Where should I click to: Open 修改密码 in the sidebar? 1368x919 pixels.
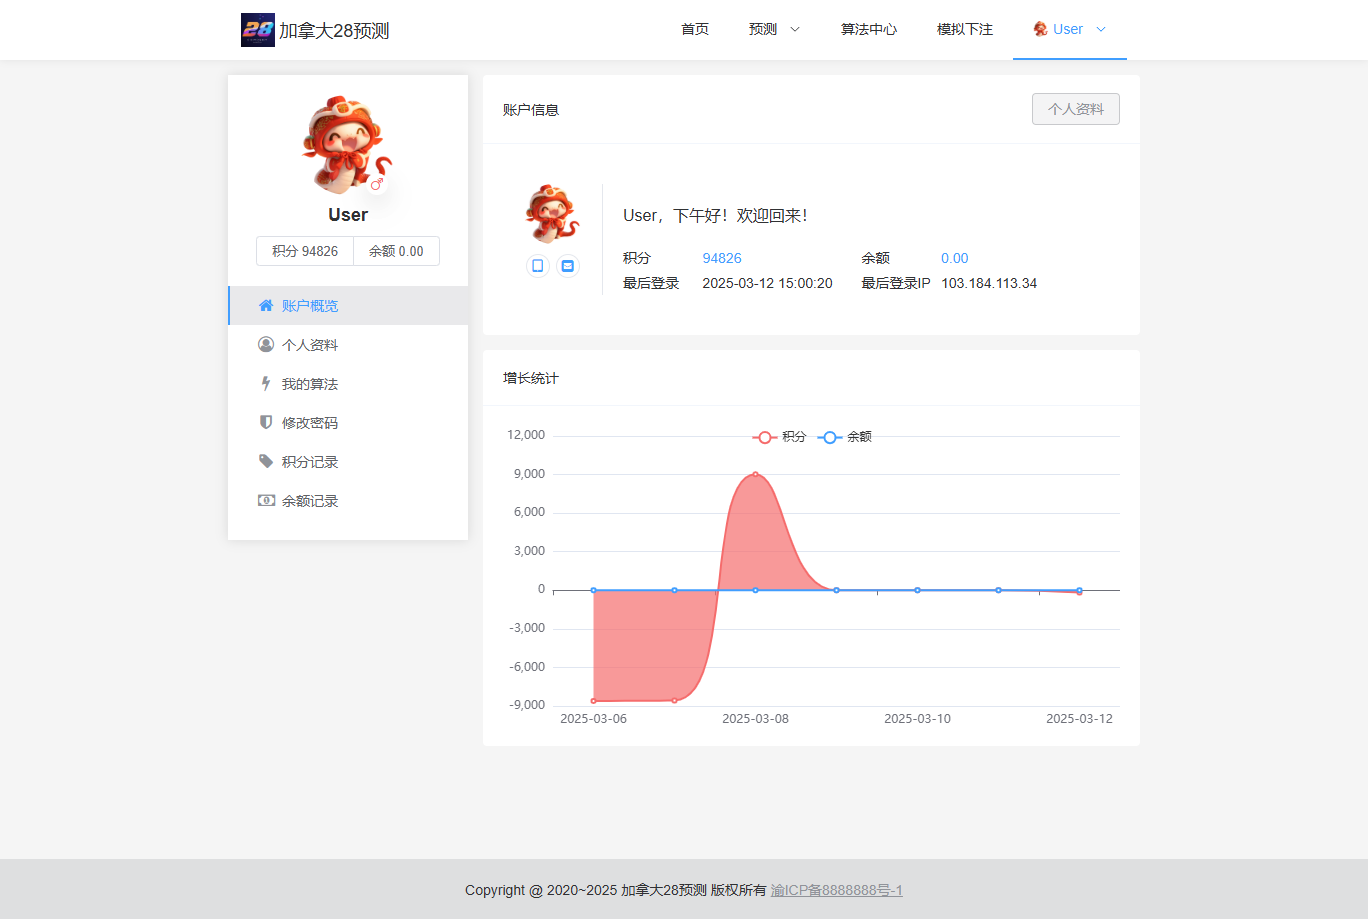point(348,422)
